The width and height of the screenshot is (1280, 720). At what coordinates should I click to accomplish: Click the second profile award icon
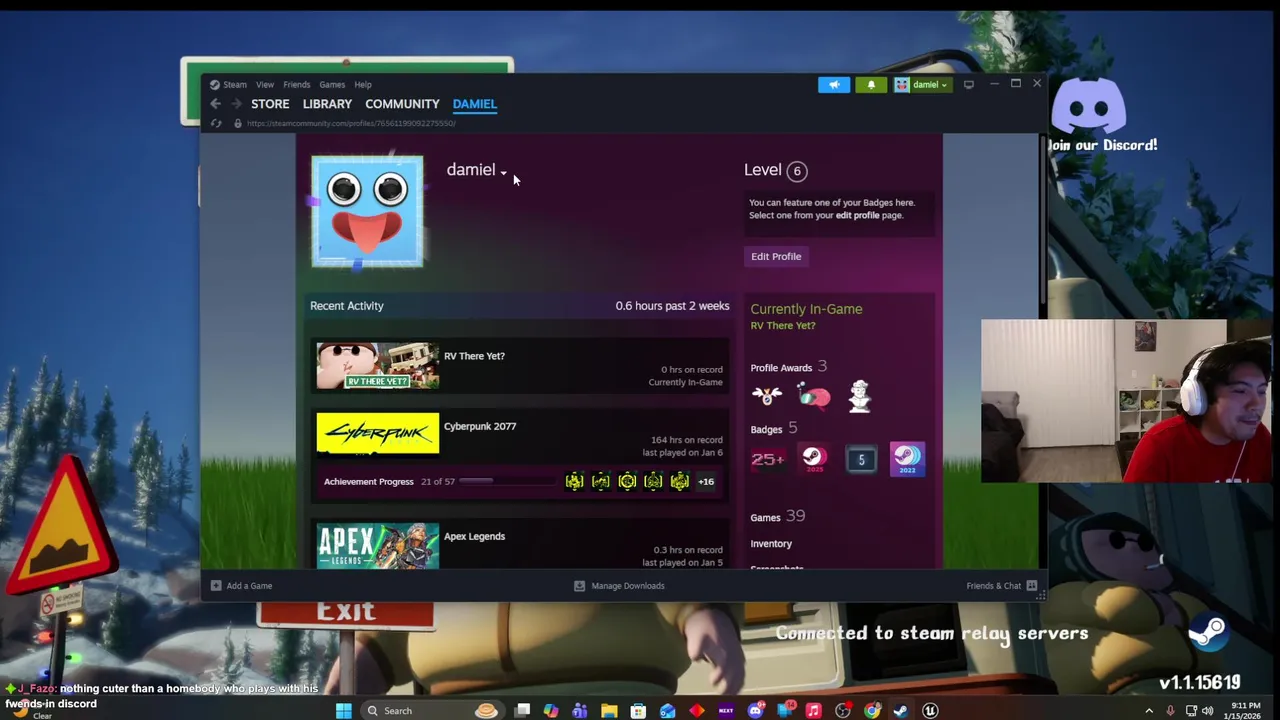pyautogui.click(x=814, y=397)
